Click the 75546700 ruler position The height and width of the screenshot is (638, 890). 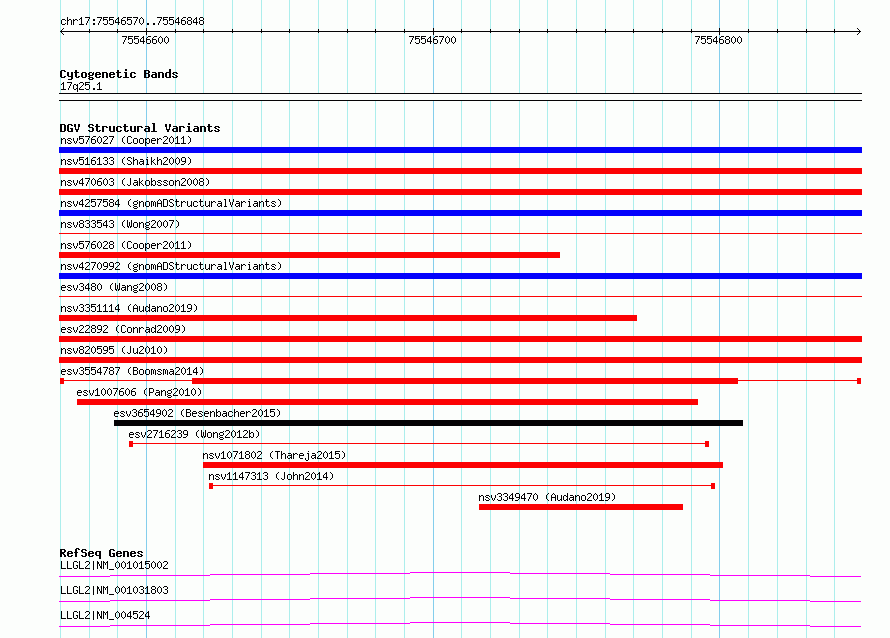pyautogui.click(x=432, y=40)
